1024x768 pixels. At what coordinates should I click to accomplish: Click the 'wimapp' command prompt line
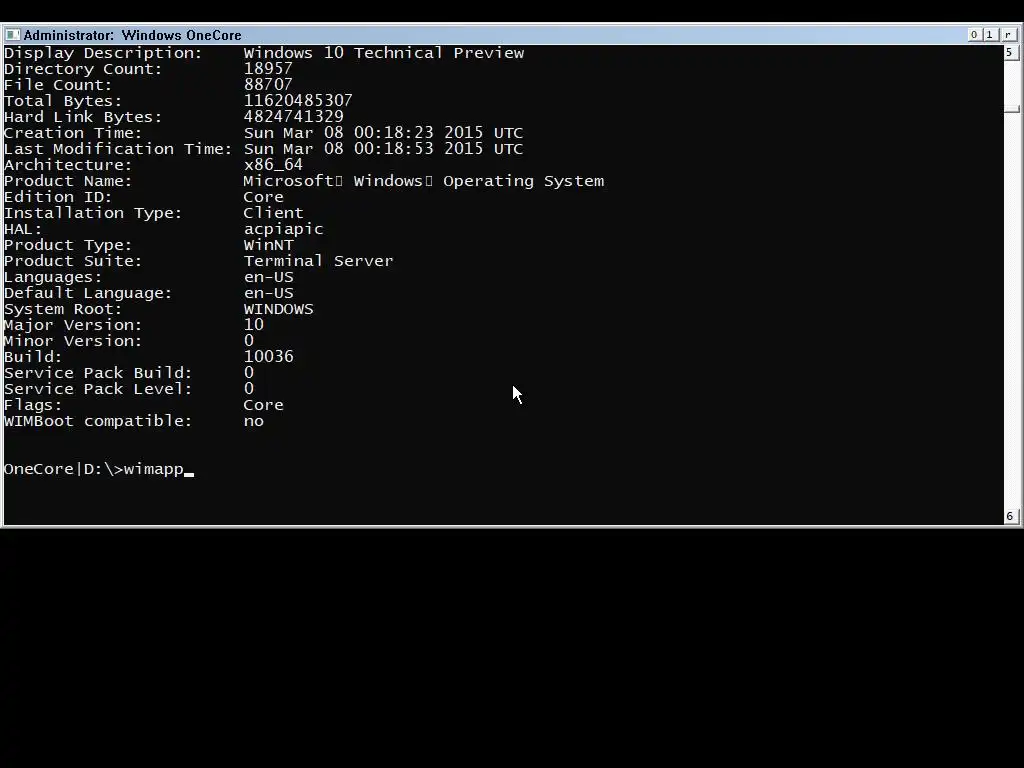(x=99, y=469)
